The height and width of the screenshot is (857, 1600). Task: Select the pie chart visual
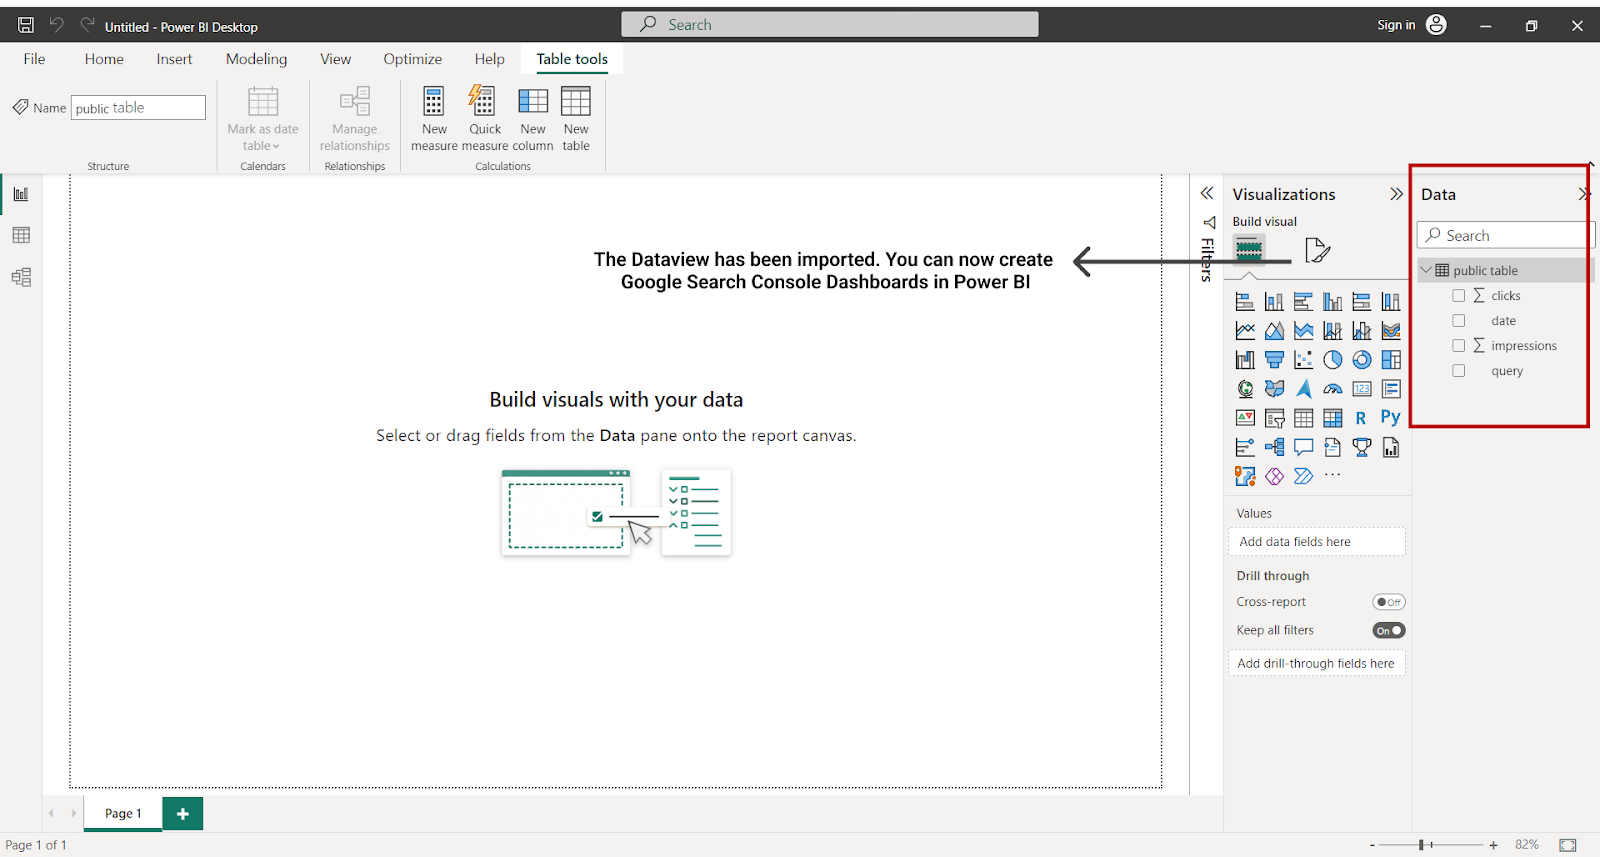[1333, 359]
